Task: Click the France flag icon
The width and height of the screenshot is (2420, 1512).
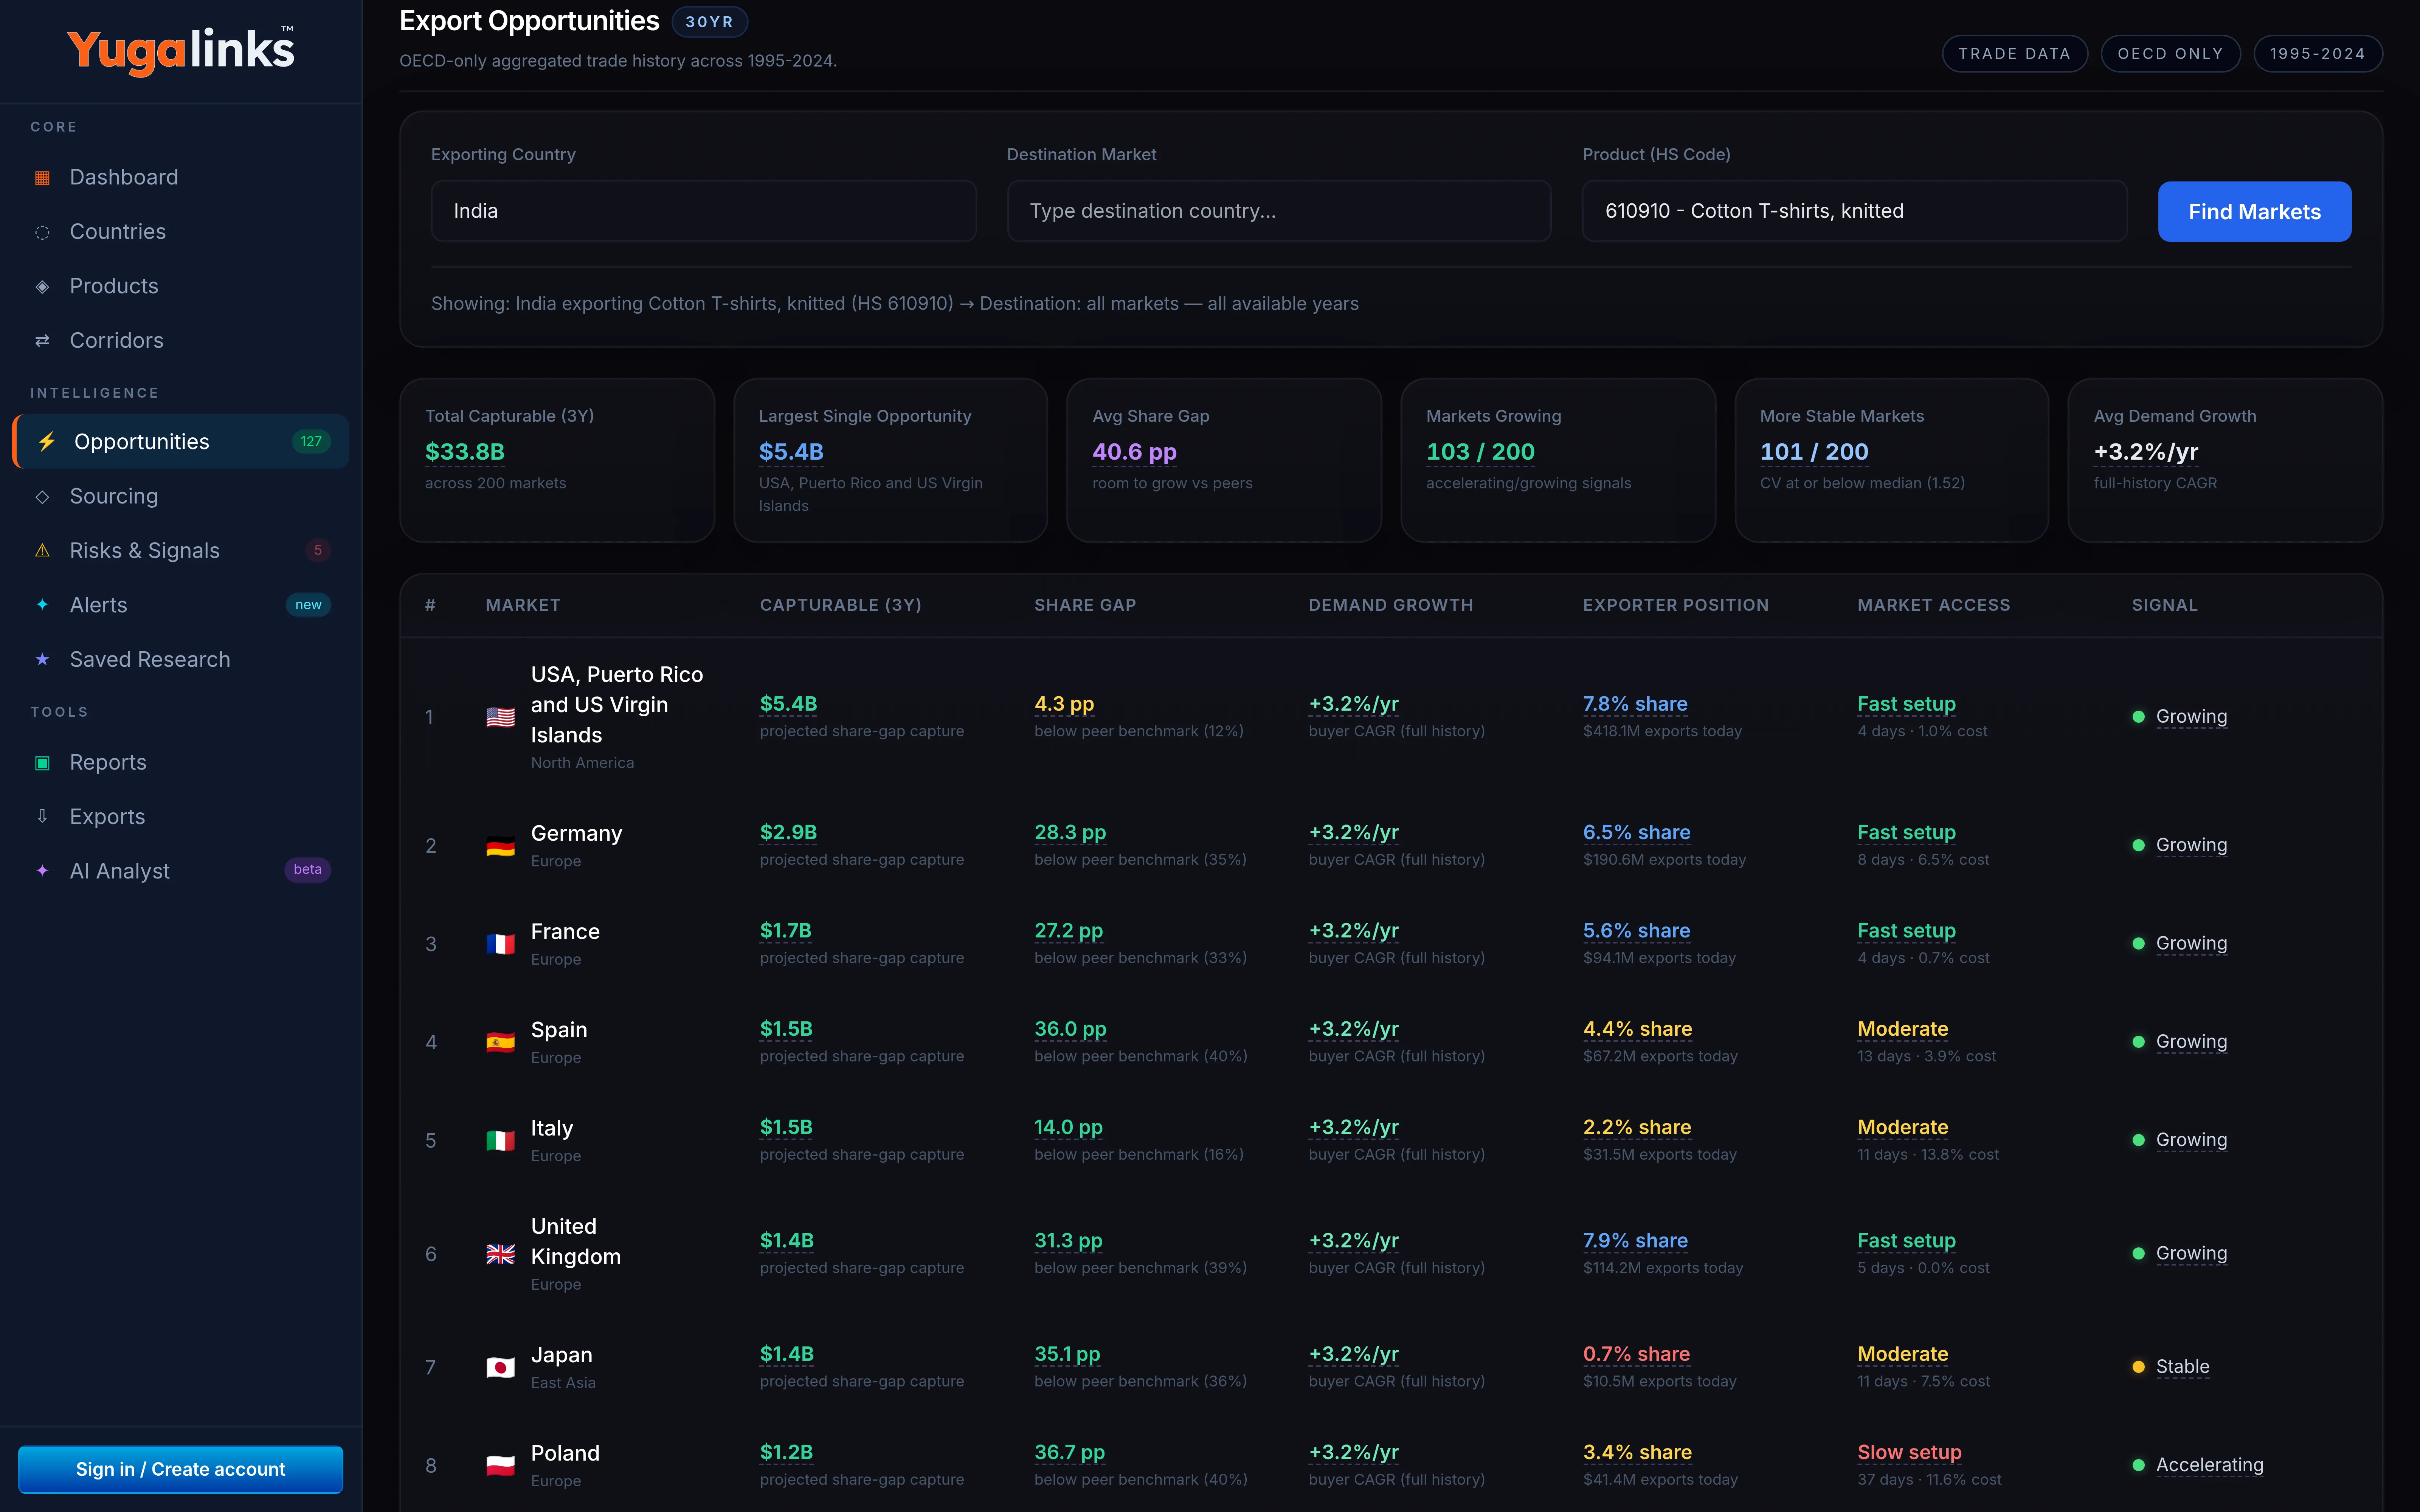Action: point(500,944)
